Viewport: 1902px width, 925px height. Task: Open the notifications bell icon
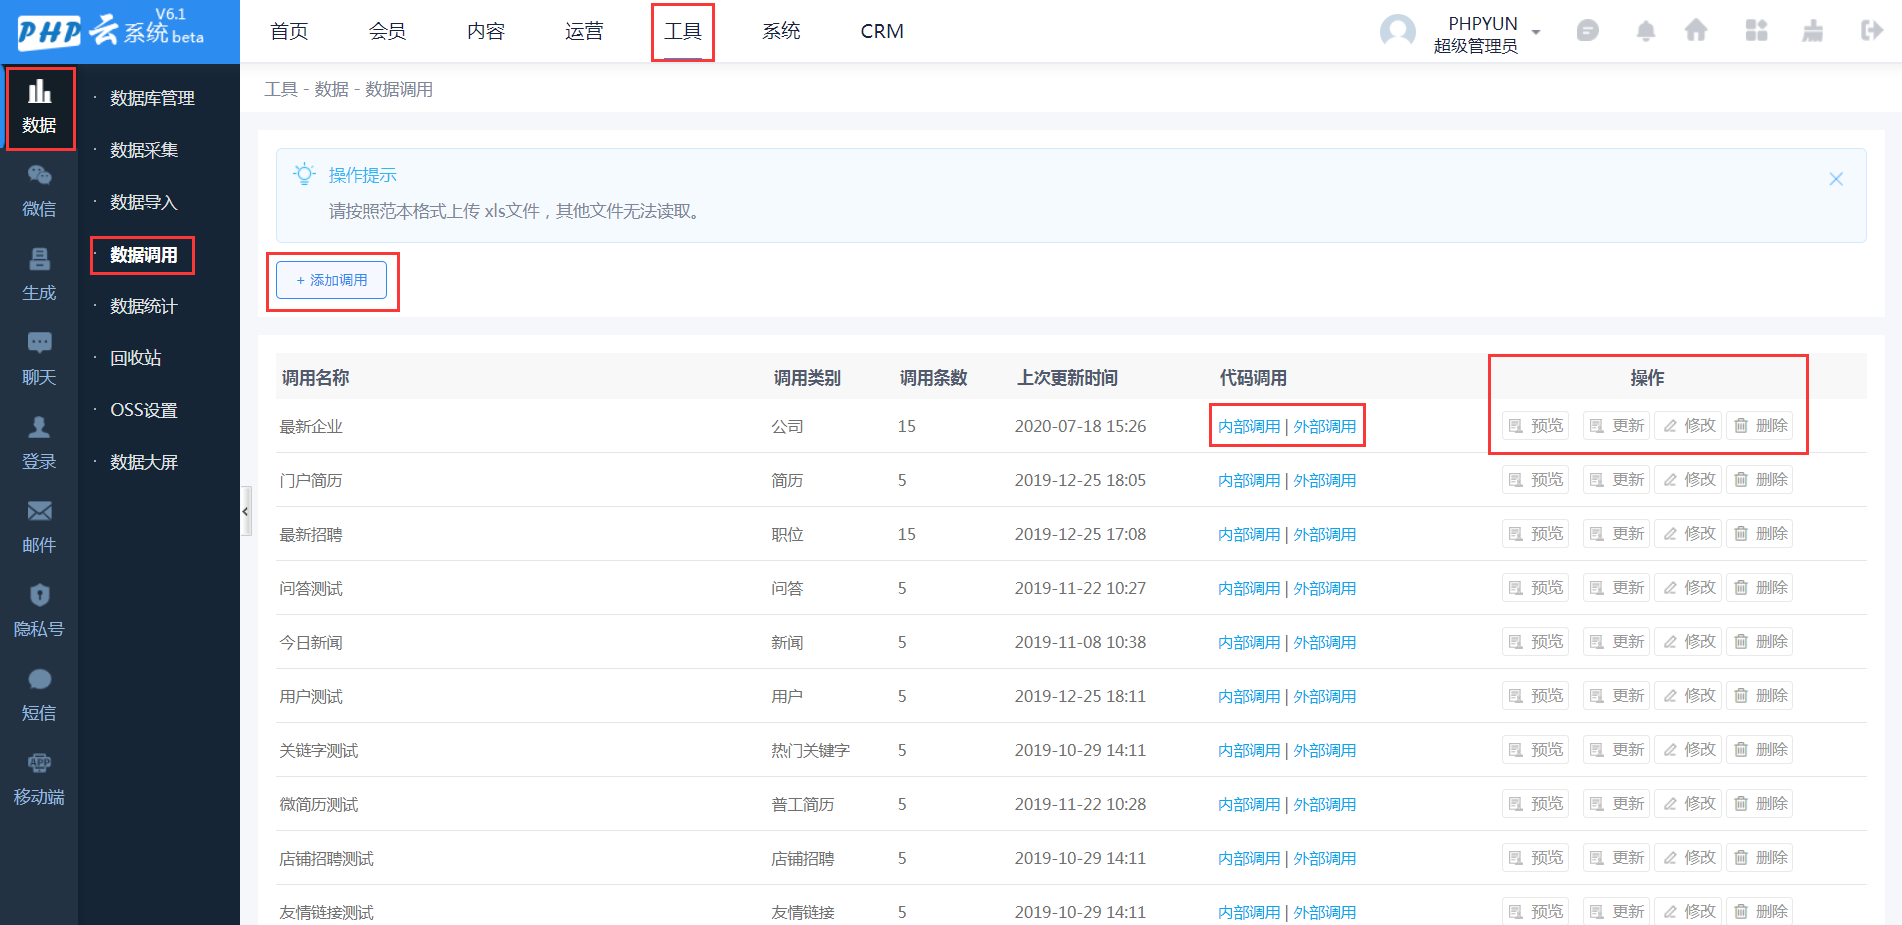click(x=1645, y=31)
